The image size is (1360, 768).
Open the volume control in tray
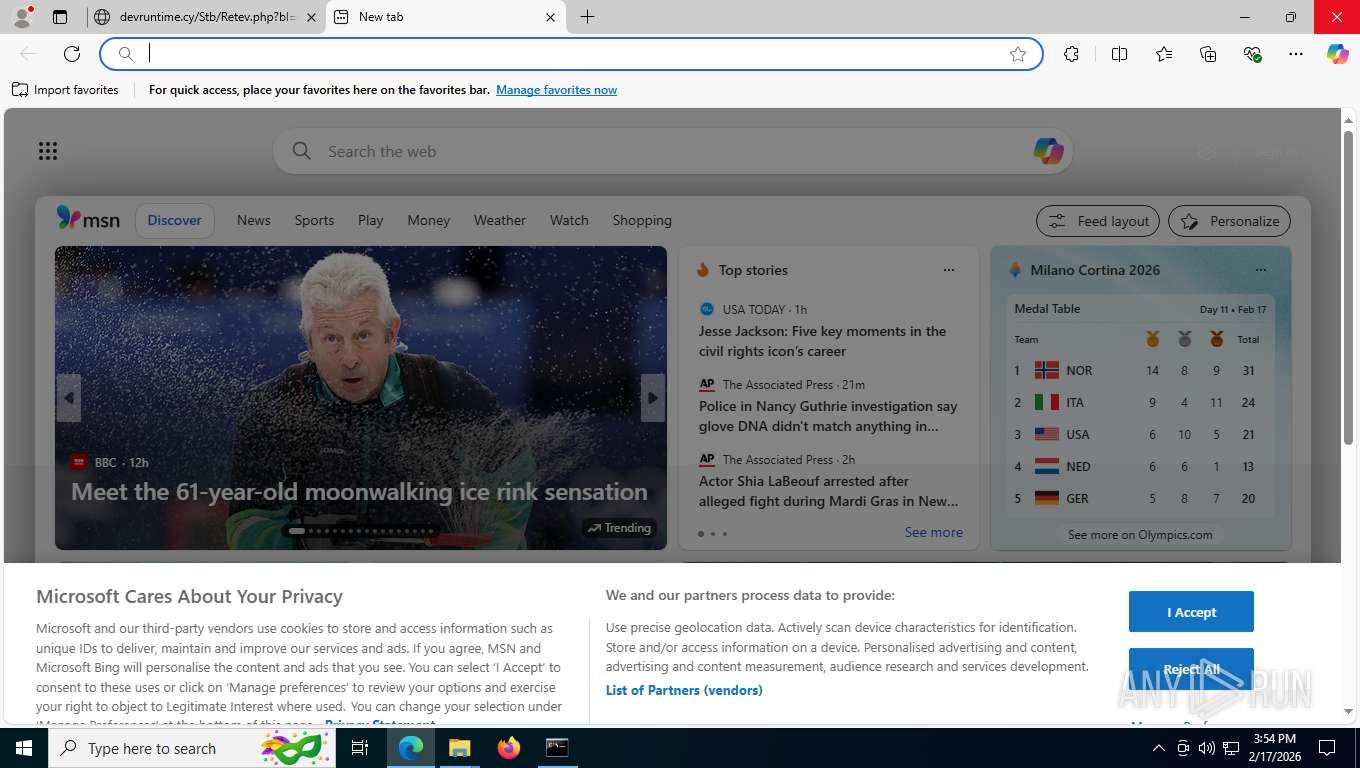(1206, 748)
